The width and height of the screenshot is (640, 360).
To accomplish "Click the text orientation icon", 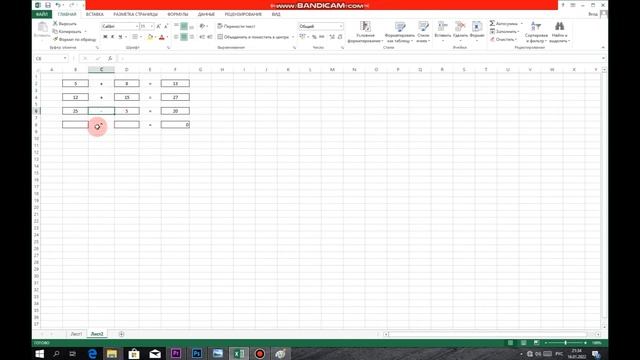I will coord(202,26).
